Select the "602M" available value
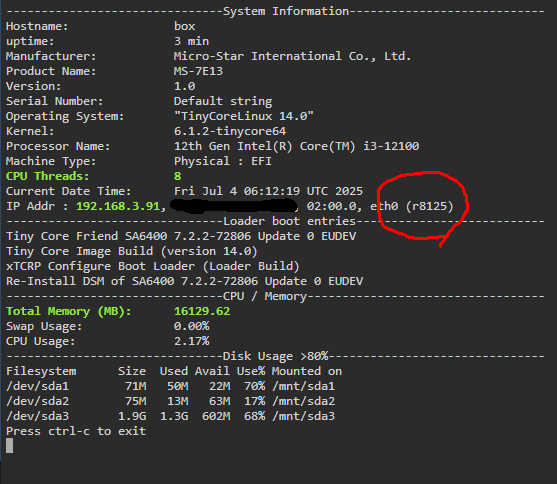 216,416
